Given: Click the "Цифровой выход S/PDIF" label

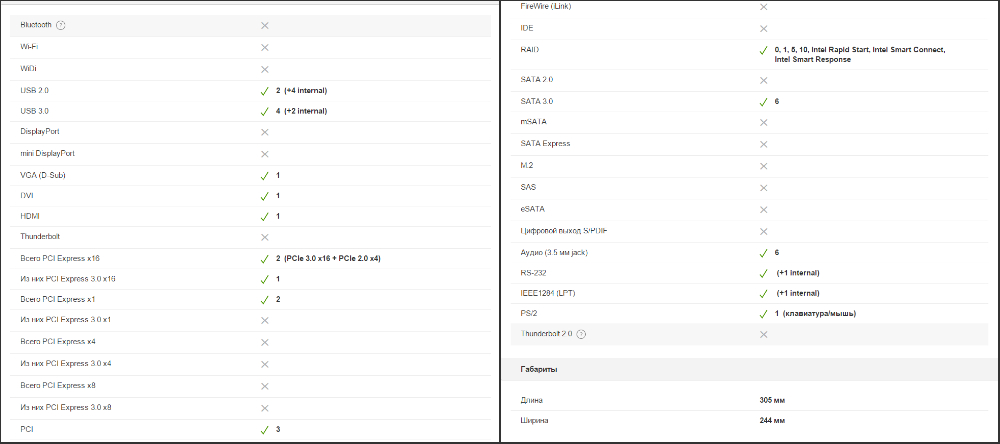Looking at the screenshot, I should click(x=563, y=230).
